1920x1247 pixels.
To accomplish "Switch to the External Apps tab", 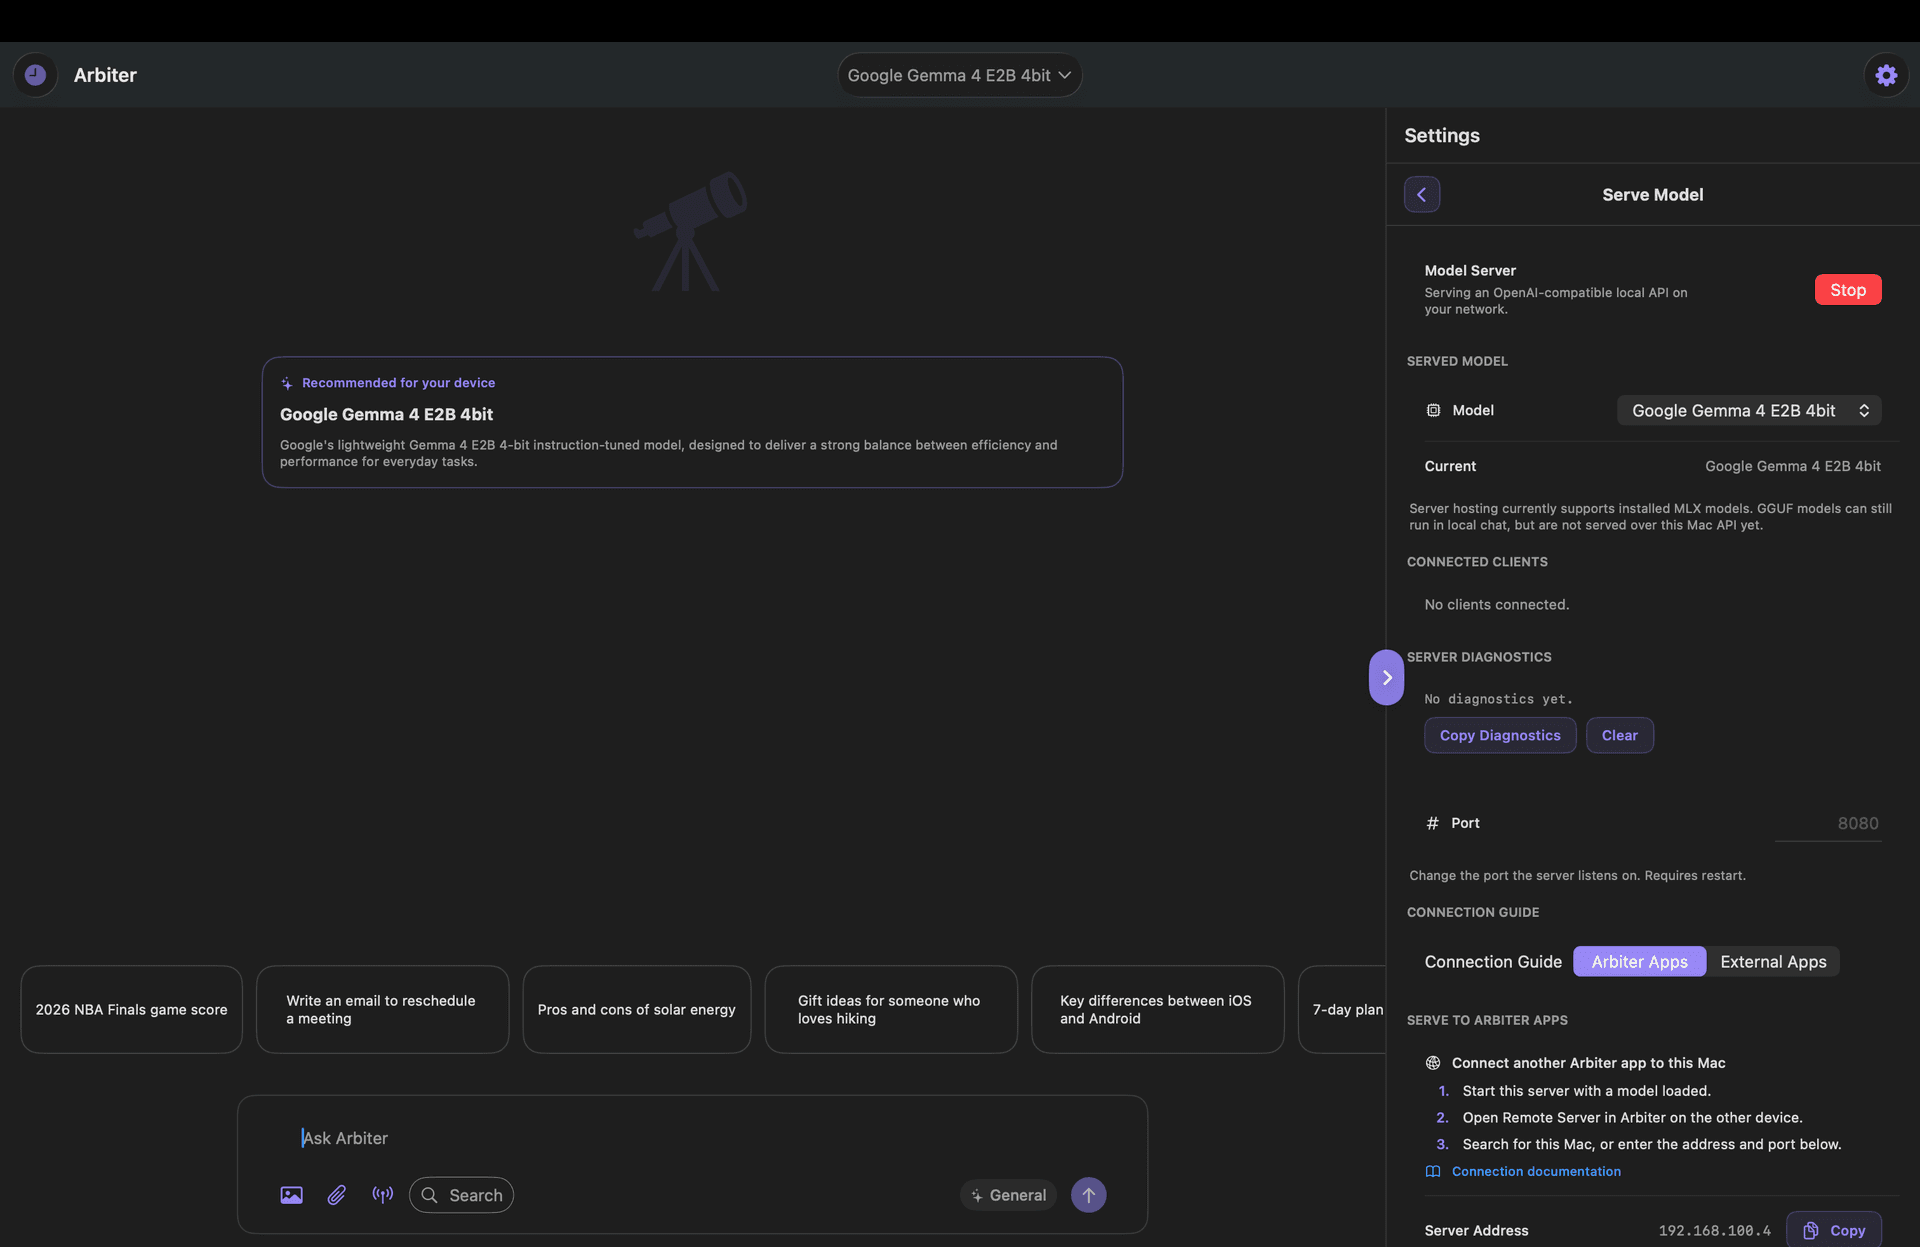I will click(1773, 961).
